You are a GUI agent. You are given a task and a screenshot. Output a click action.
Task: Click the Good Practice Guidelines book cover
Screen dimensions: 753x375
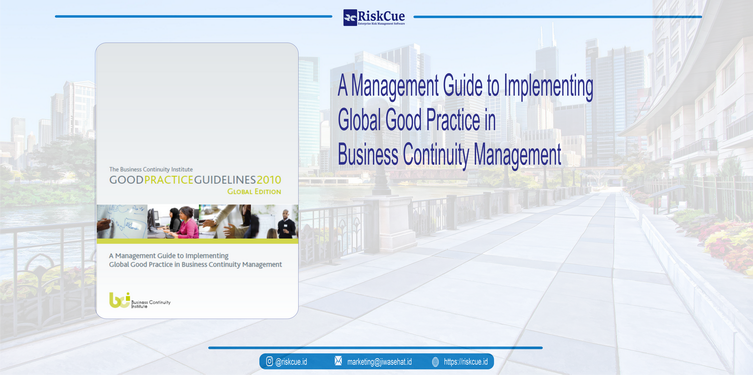click(197, 181)
